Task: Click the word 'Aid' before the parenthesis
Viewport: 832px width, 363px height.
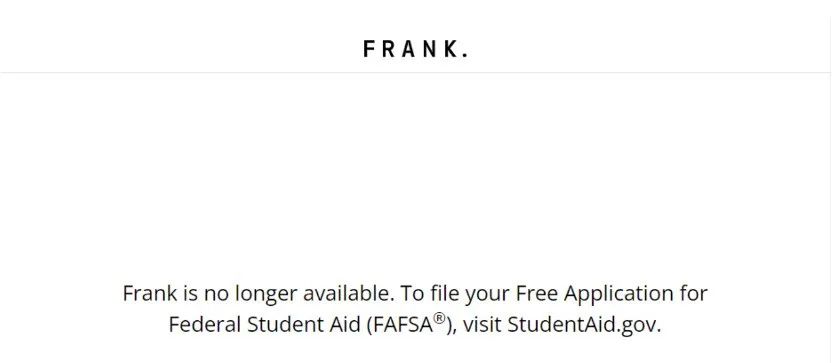Action: tap(344, 324)
